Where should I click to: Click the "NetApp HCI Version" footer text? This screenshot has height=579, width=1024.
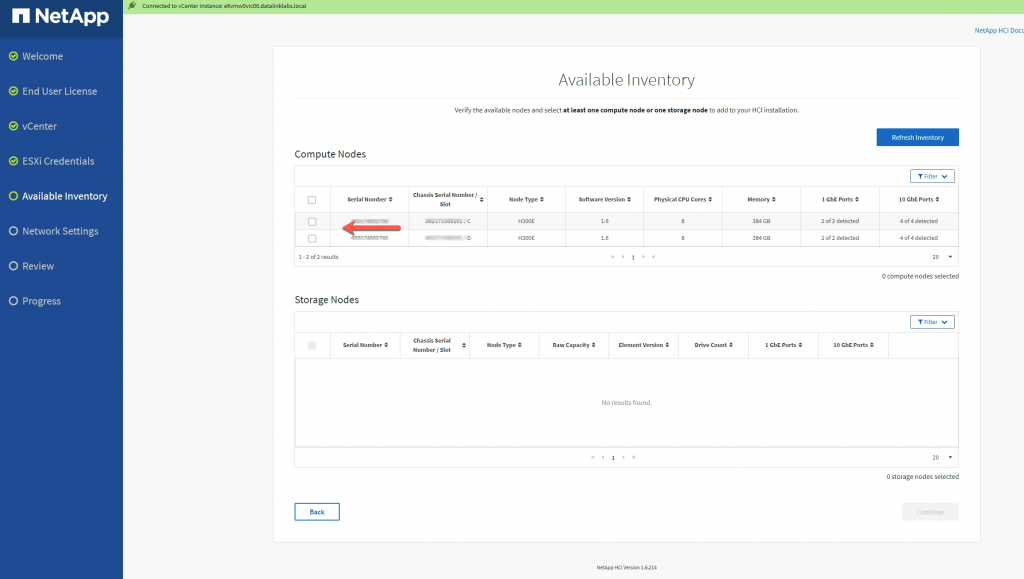(x=626, y=568)
